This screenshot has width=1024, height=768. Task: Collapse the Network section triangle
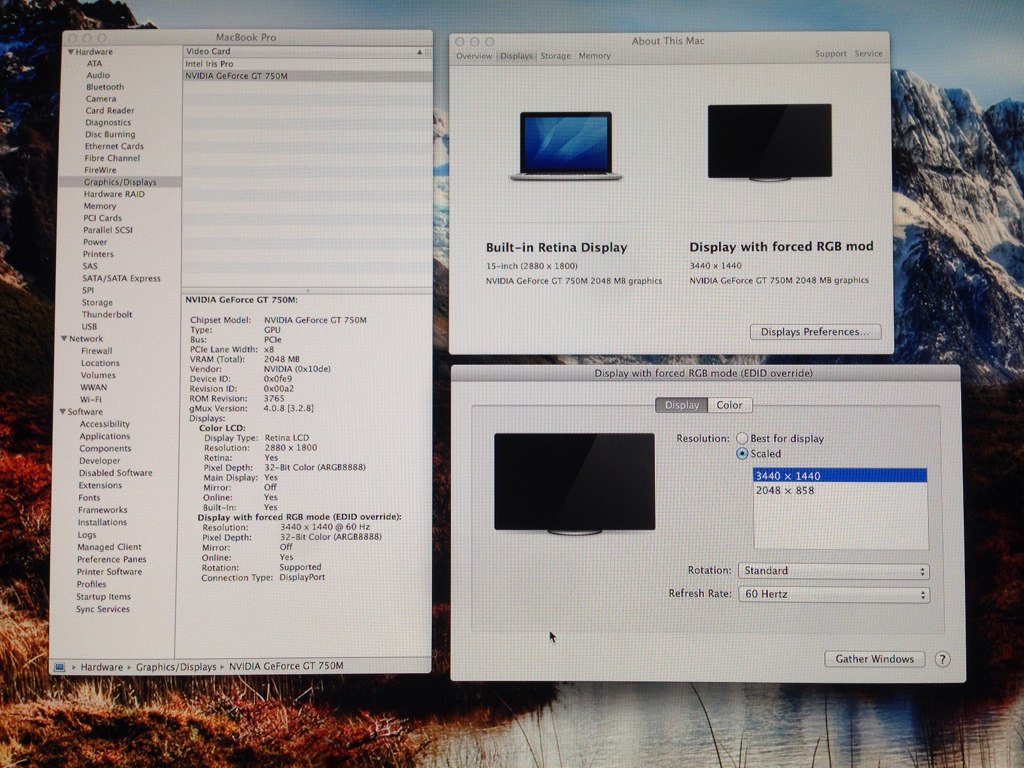tap(65, 338)
